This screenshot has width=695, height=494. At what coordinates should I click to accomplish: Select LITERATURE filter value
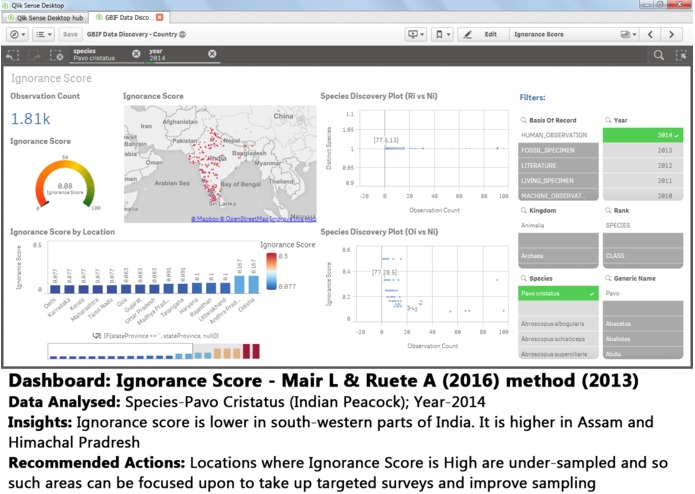558,165
